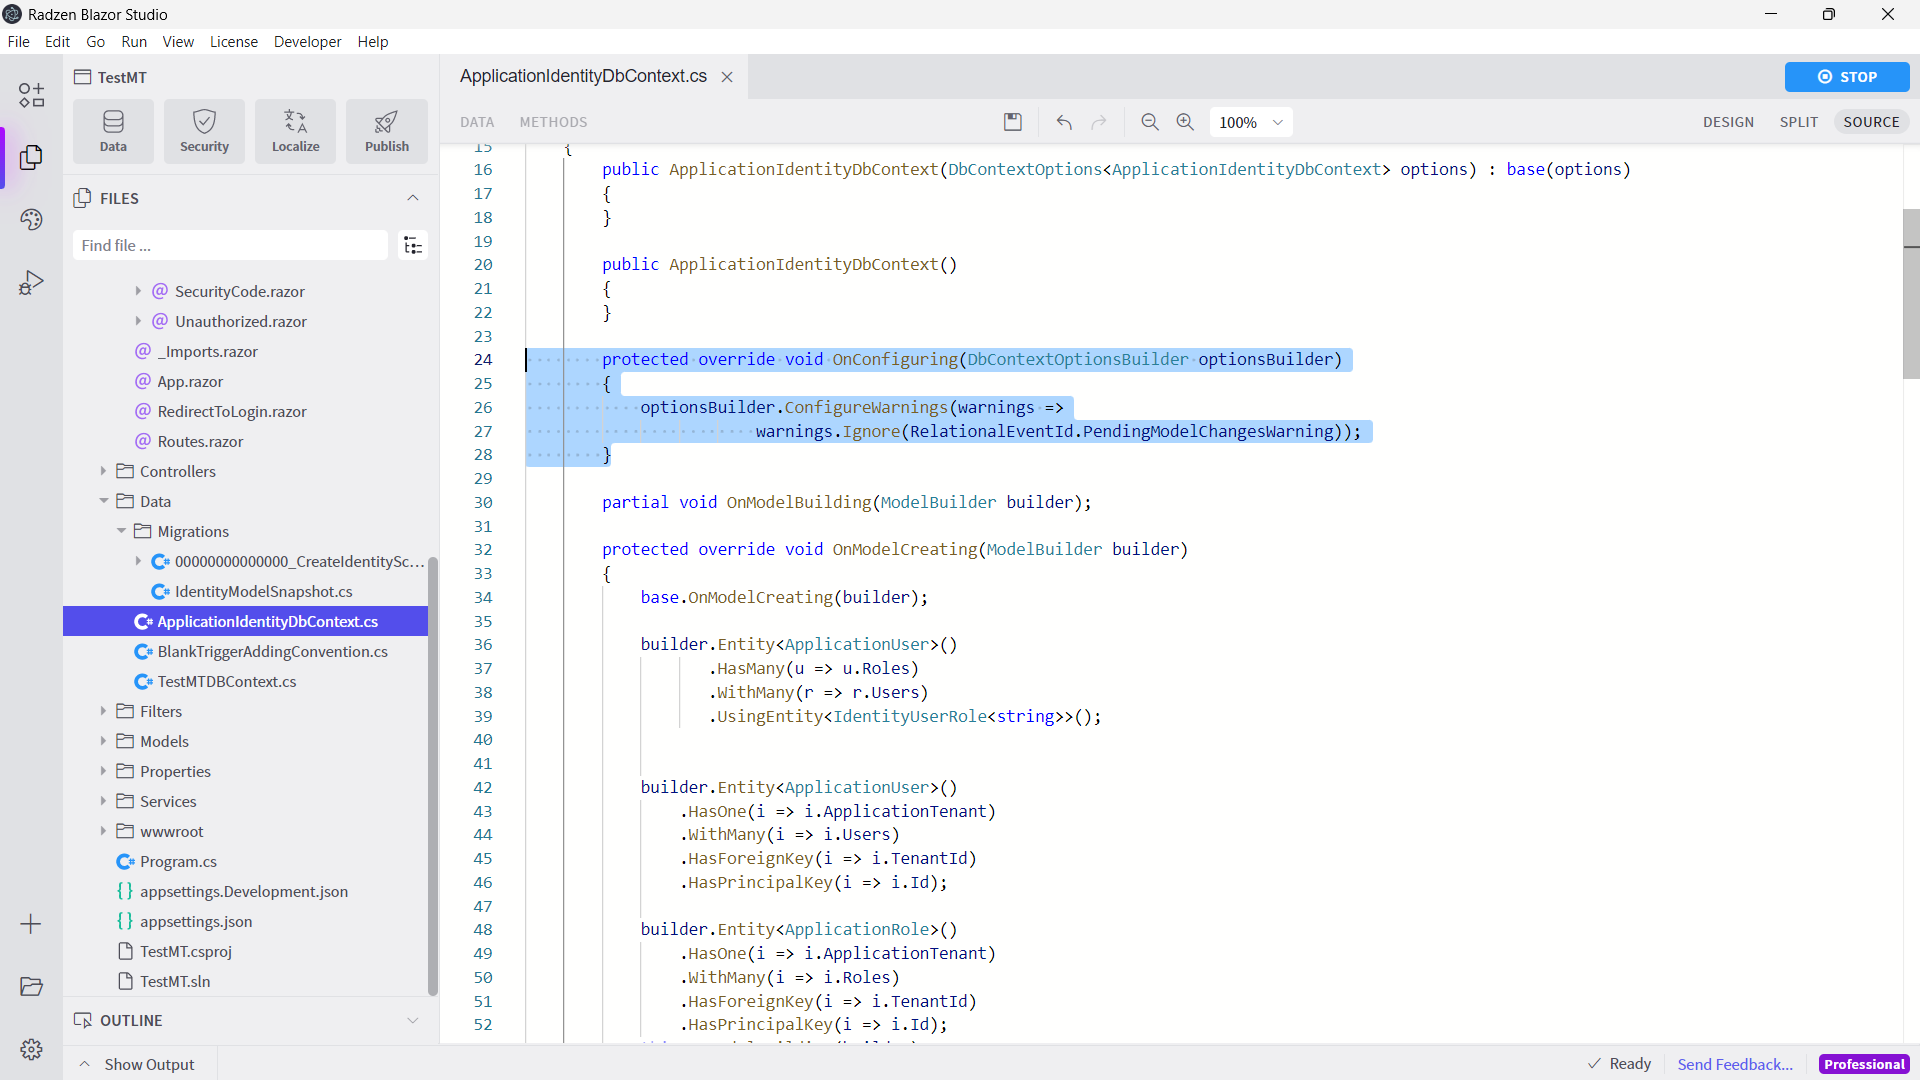This screenshot has width=1920, height=1080.
Task: Open the Edit menu
Action: pos(57,41)
